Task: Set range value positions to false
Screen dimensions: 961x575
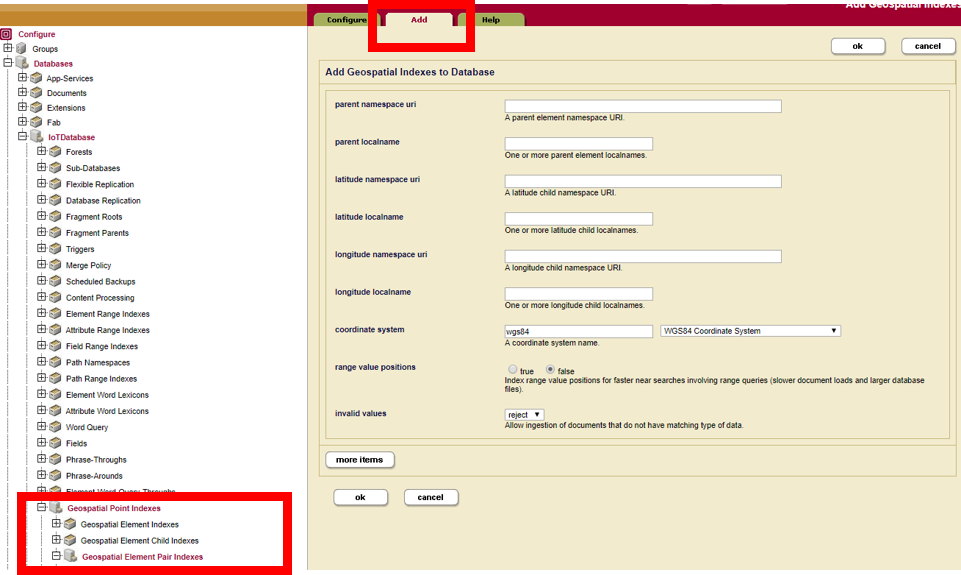Action: pyautogui.click(x=550, y=369)
